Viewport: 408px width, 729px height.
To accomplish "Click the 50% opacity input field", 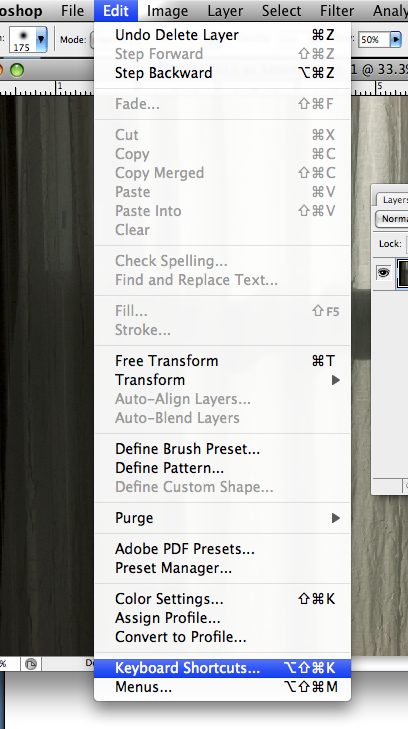I will tap(373, 40).
